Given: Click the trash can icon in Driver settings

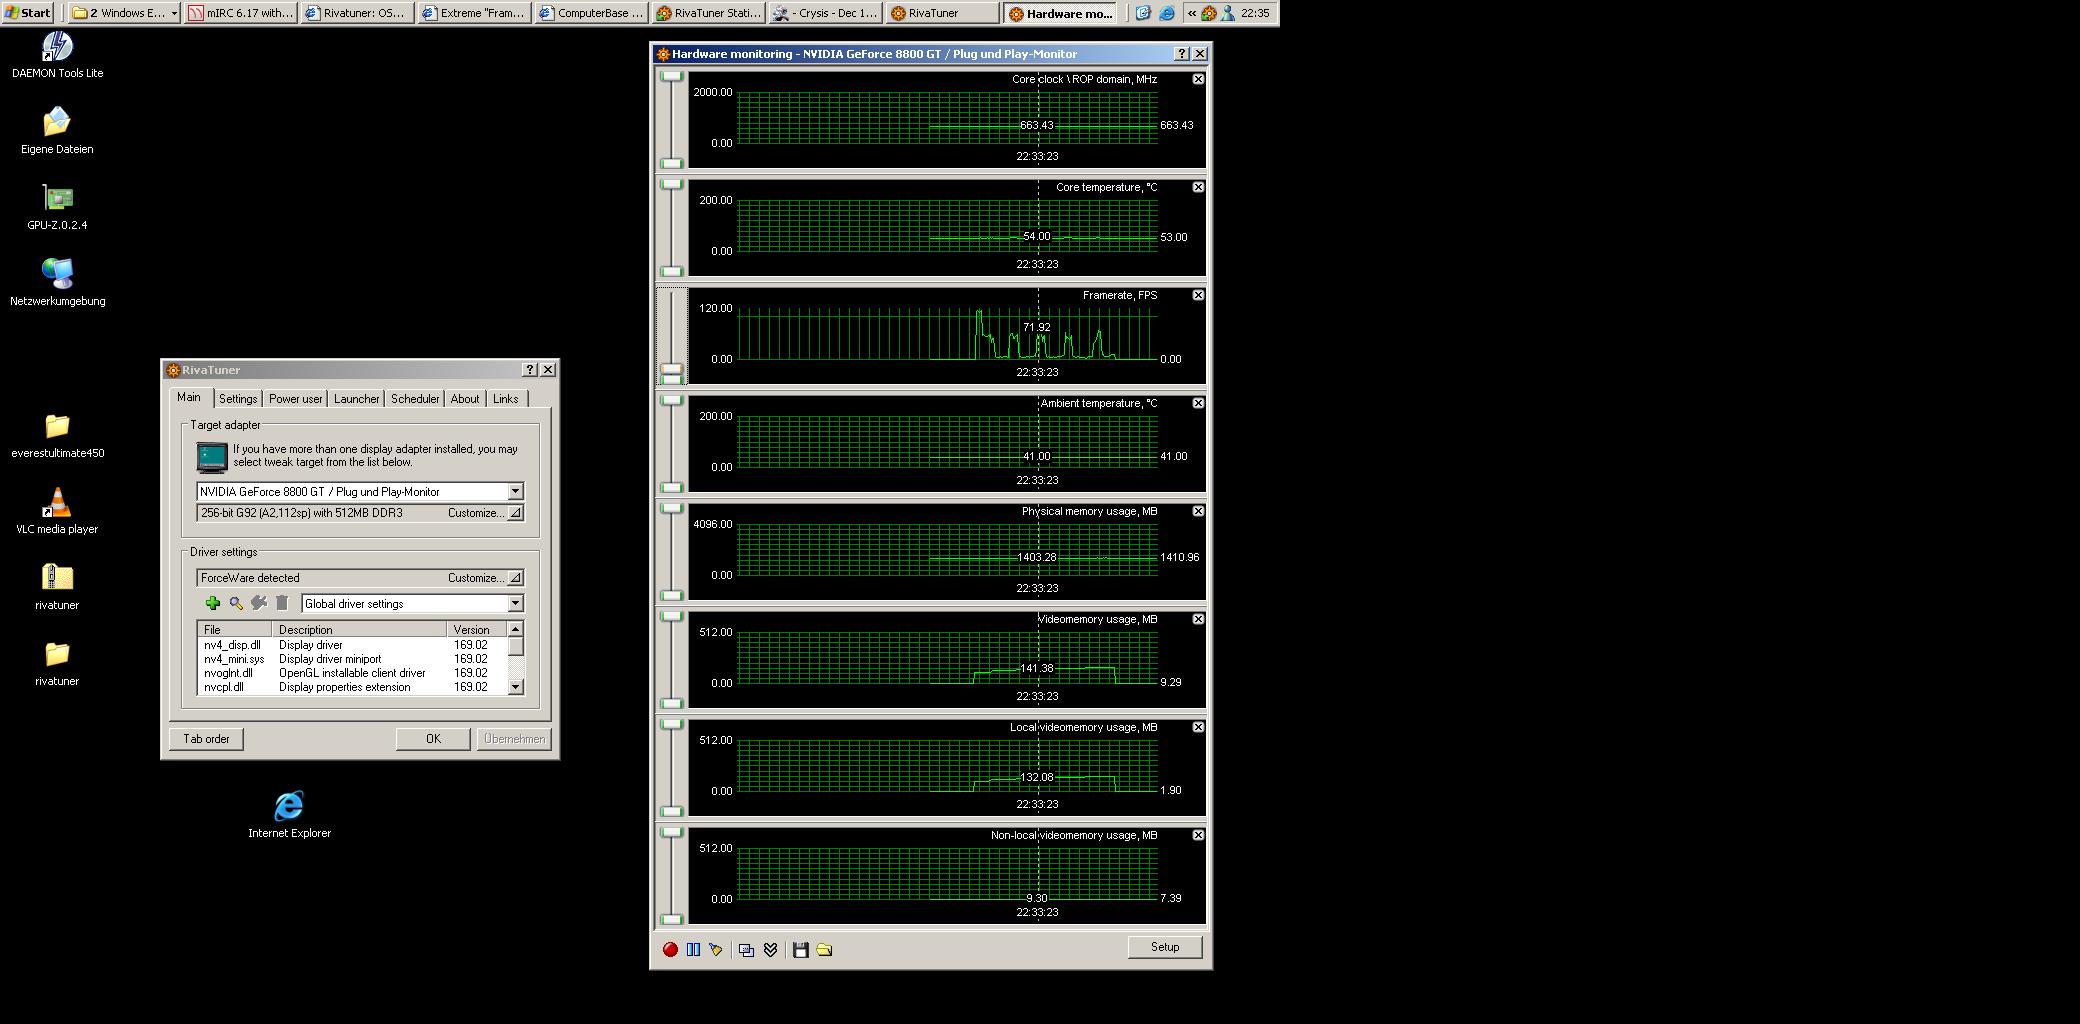Looking at the screenshot, I should pos(282,603).
